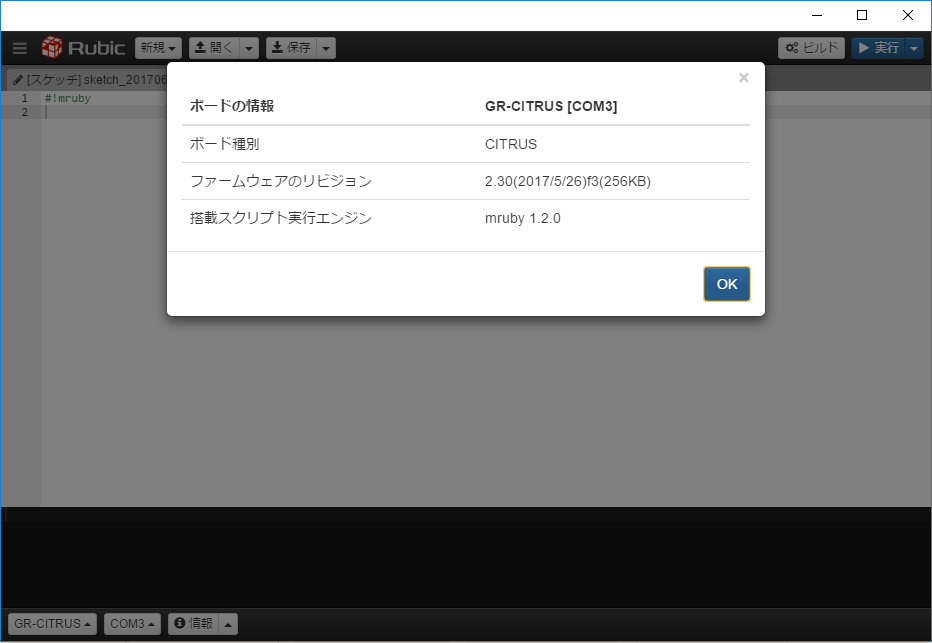Select the ファームウェアのリビジョン label

(281, 181)
